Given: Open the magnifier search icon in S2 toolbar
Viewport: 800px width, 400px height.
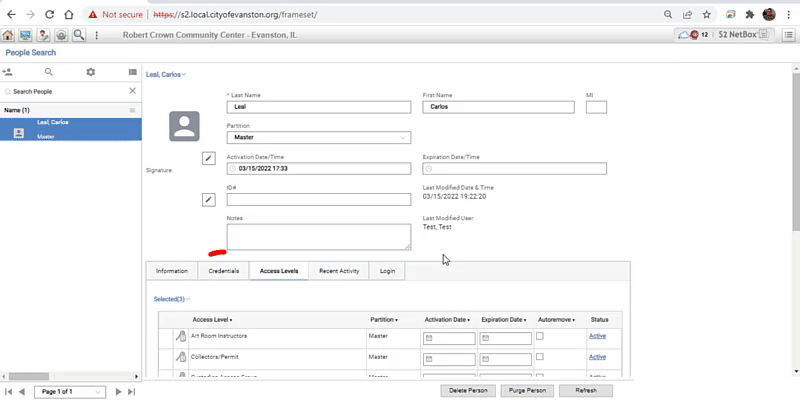Looking at the screenshot, I should coord(79,35).
